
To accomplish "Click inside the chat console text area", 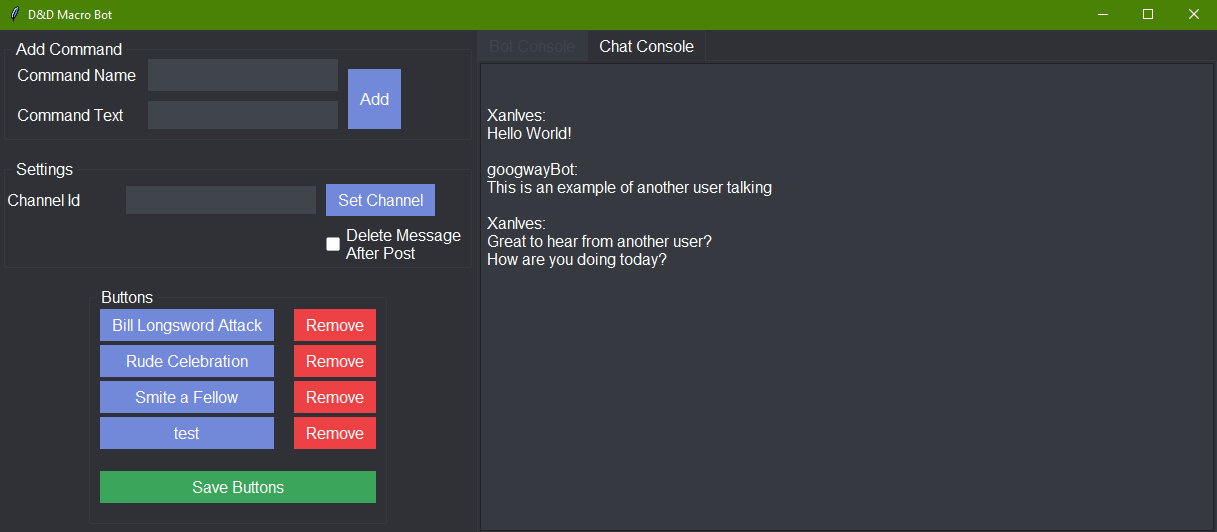I will click(x=846, y=297).
